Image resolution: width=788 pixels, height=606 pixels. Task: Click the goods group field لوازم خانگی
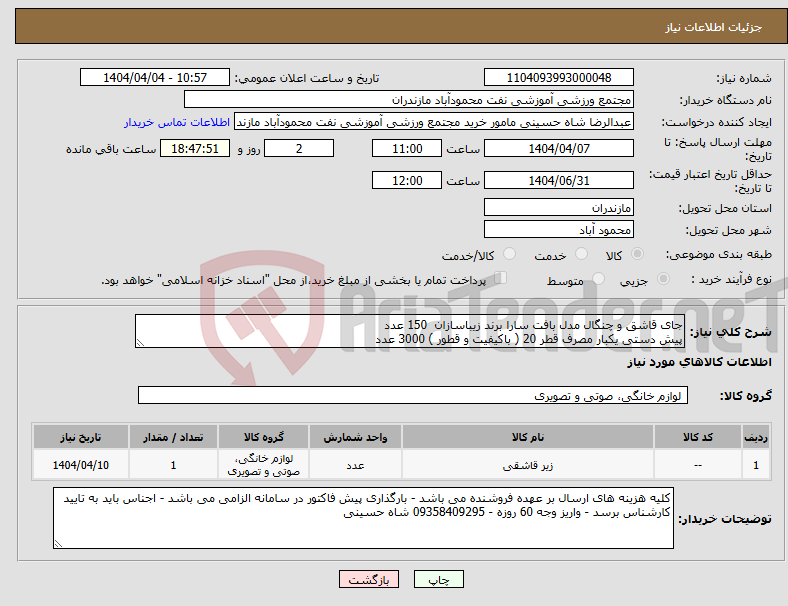point(413,395)
